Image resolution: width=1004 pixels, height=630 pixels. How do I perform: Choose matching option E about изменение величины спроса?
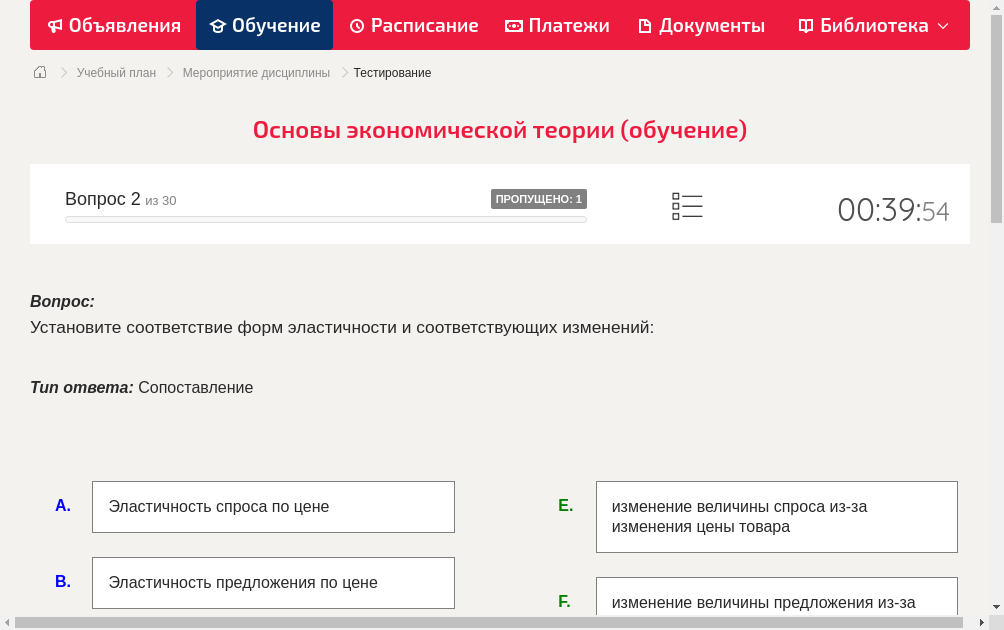(x=776, y=516)
